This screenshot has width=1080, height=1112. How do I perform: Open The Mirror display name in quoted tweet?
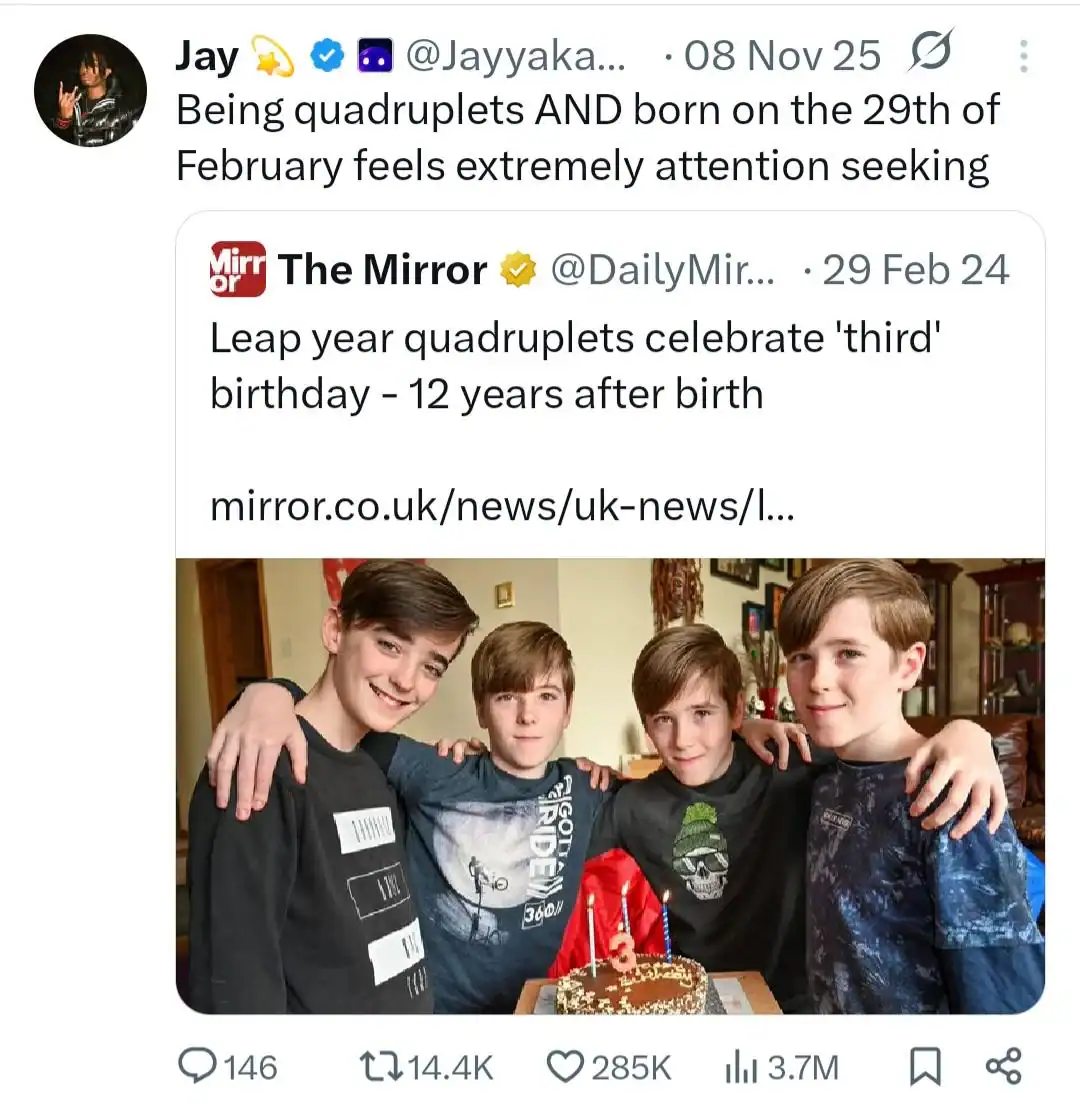[x=383, y=270]
